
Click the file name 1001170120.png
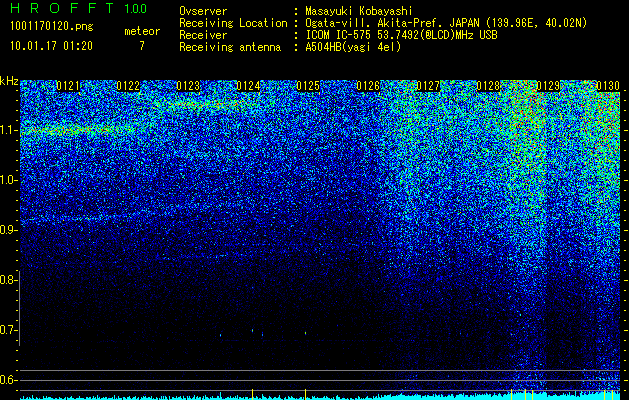click(52, 27)
